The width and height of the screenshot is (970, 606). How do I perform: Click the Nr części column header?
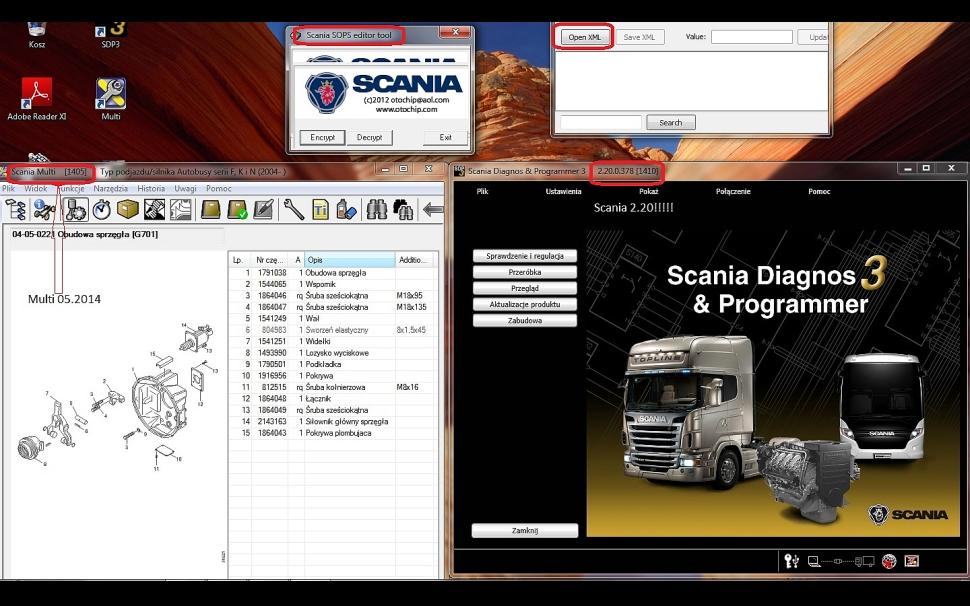[x=270, y=260]
